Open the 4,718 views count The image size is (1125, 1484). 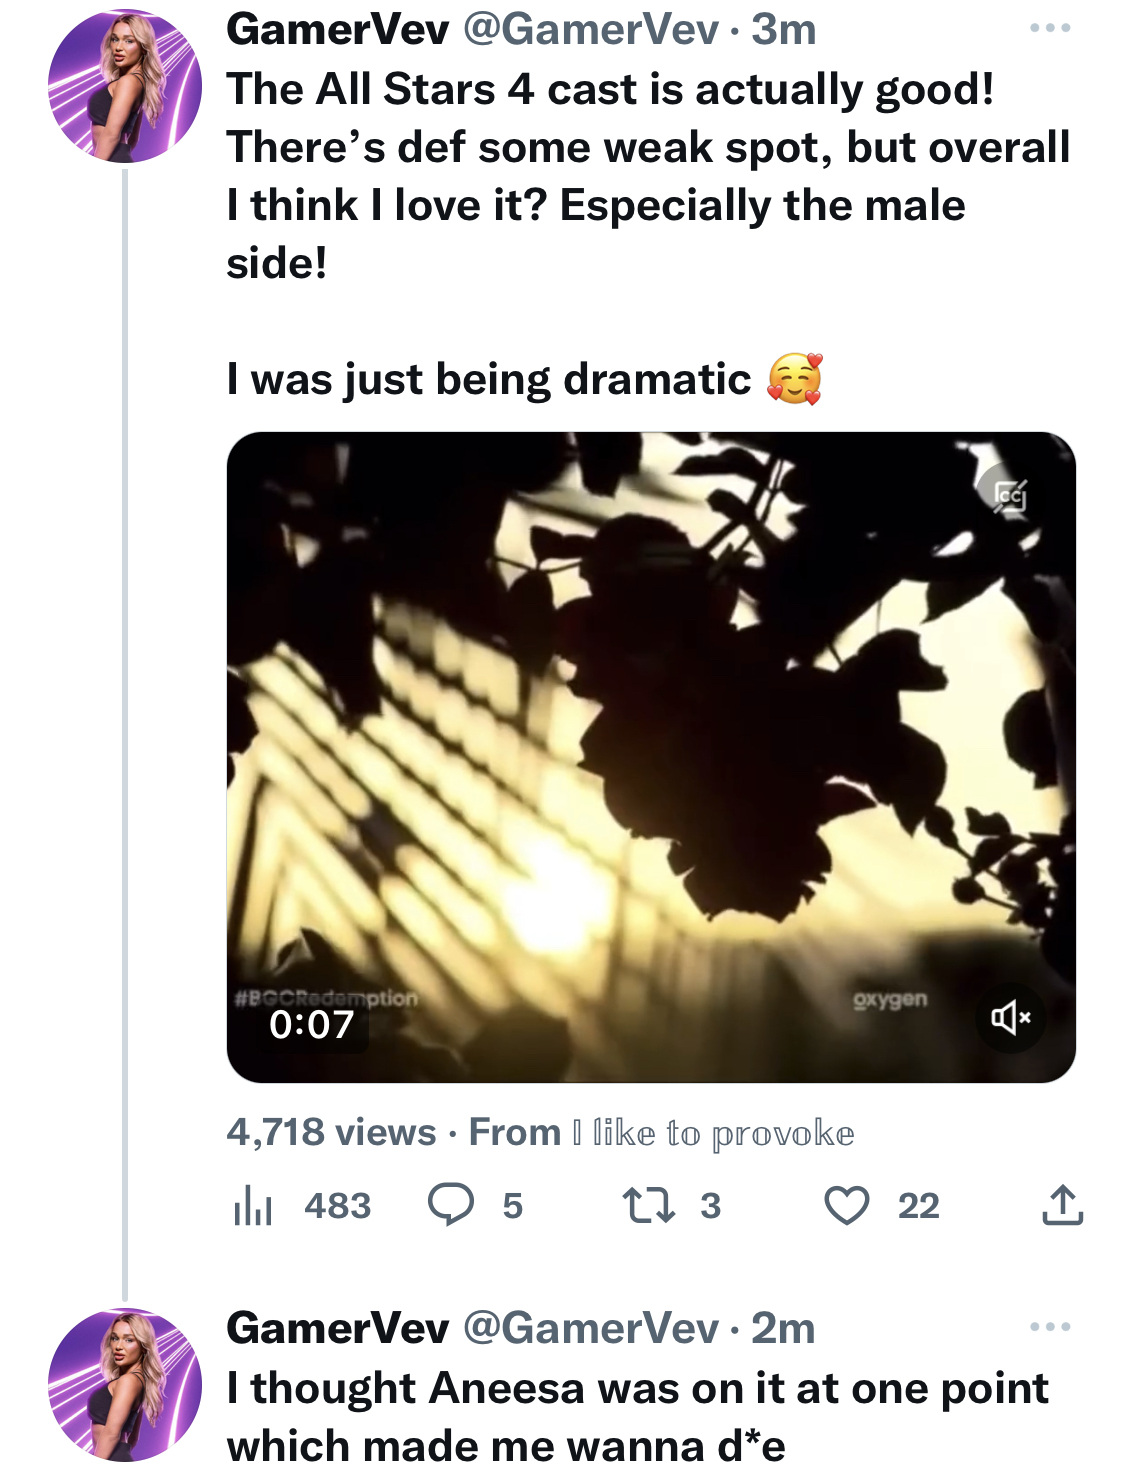coord(331,1132)
